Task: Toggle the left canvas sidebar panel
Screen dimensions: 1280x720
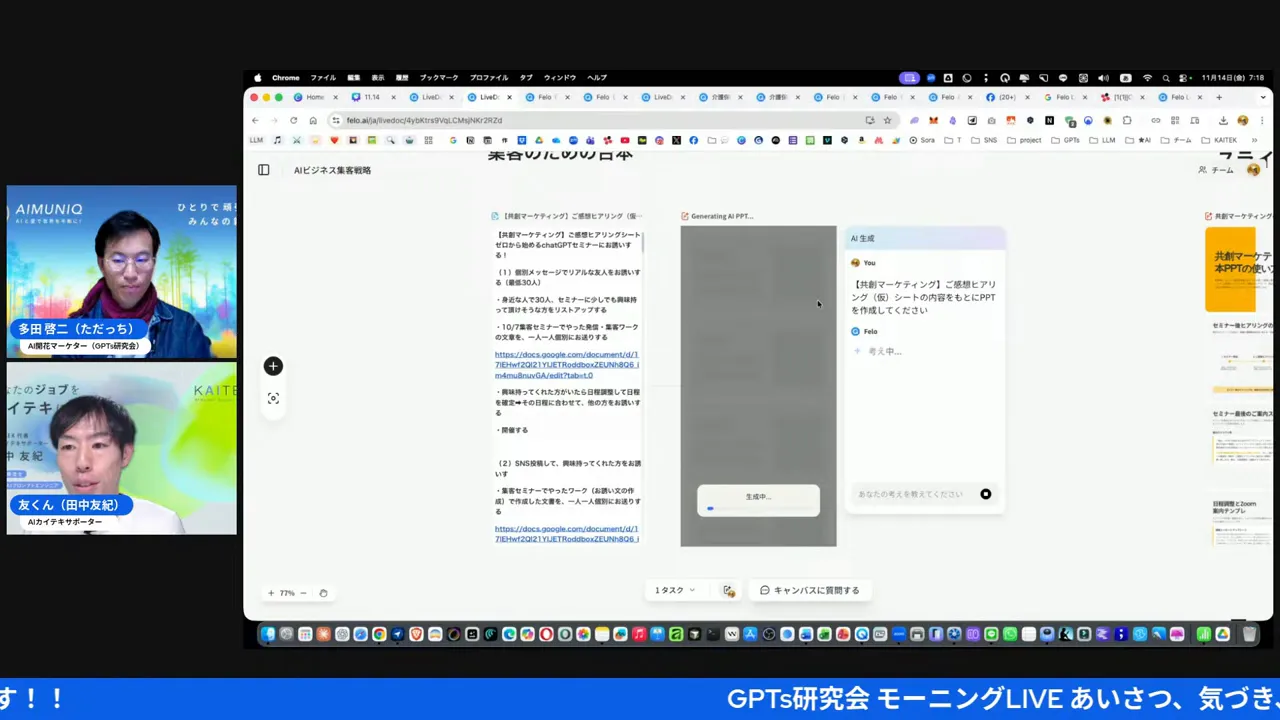Action: 263,170
